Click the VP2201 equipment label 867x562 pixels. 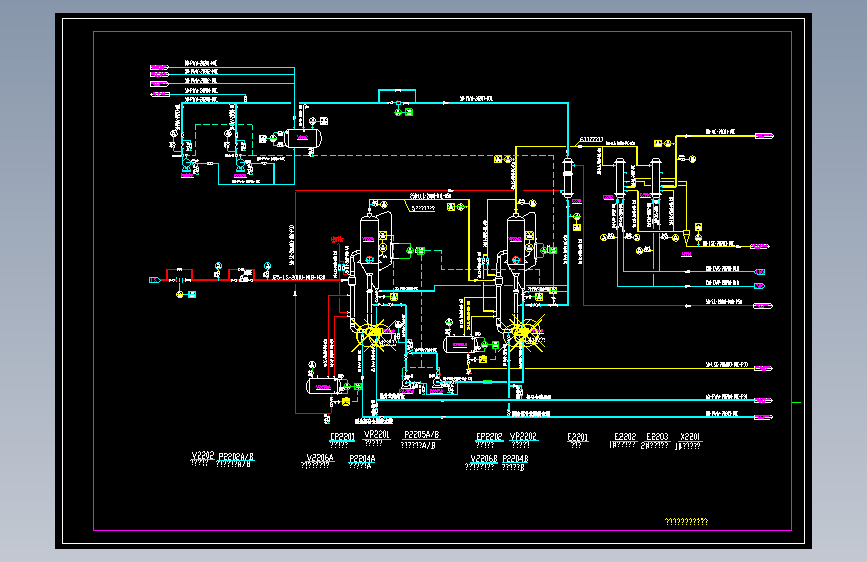(x=377, y=434)
